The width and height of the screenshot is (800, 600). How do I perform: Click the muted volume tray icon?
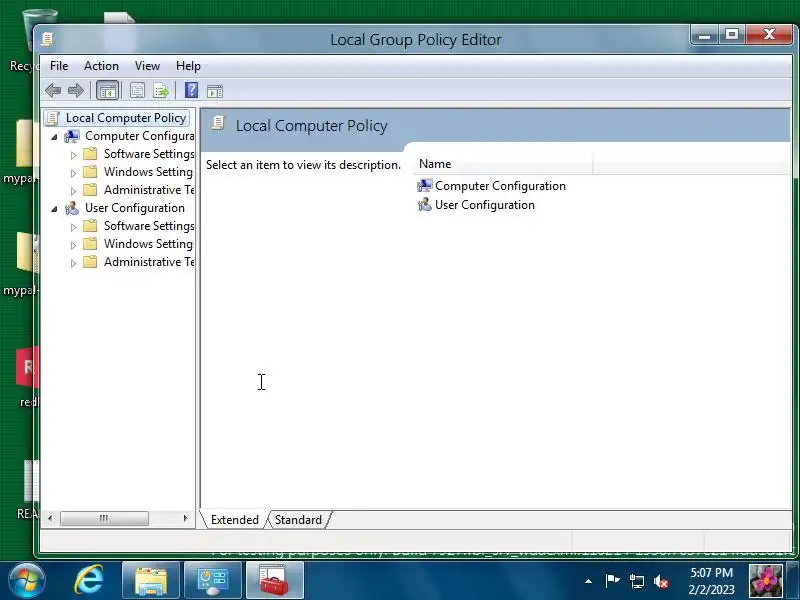(x=661, y=581)
